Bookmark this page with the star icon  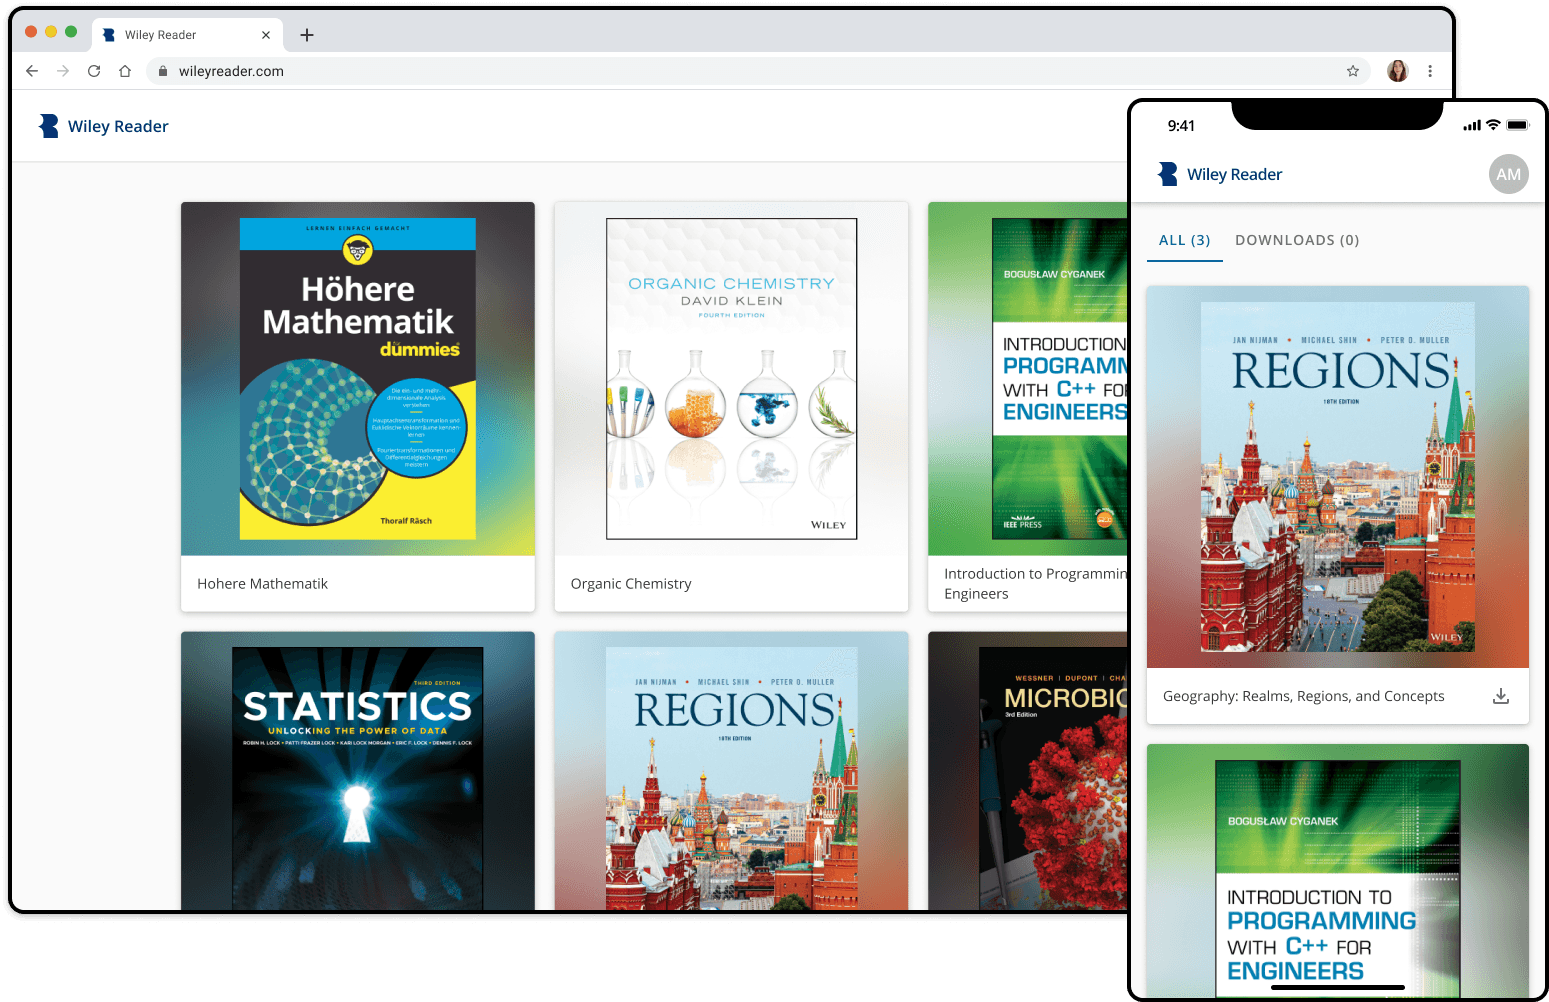[x=1353, y=71]
